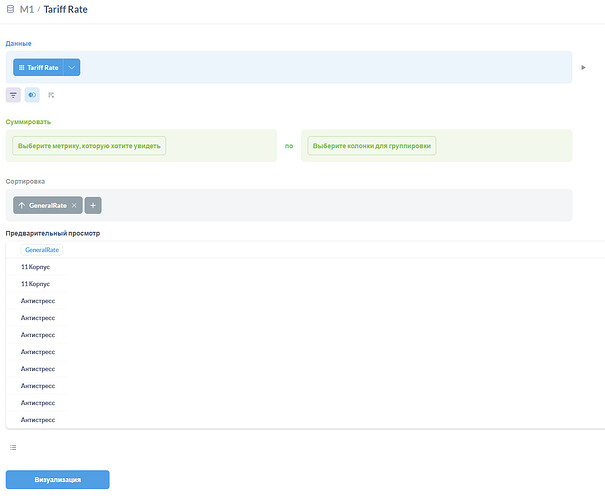Image resolution: width=605 pixels, height=500 pixels.
Task: Run preview with the play arrow
Action: click(584, 67)
